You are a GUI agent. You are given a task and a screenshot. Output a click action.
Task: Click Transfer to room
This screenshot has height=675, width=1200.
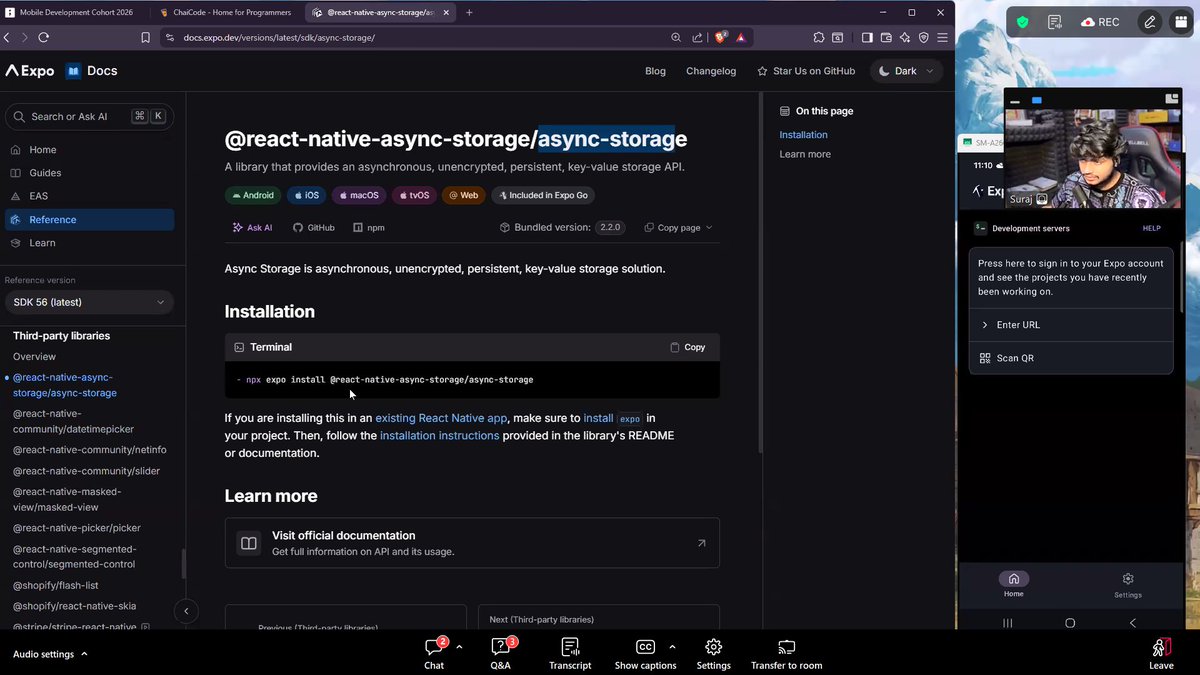(786, 654)
